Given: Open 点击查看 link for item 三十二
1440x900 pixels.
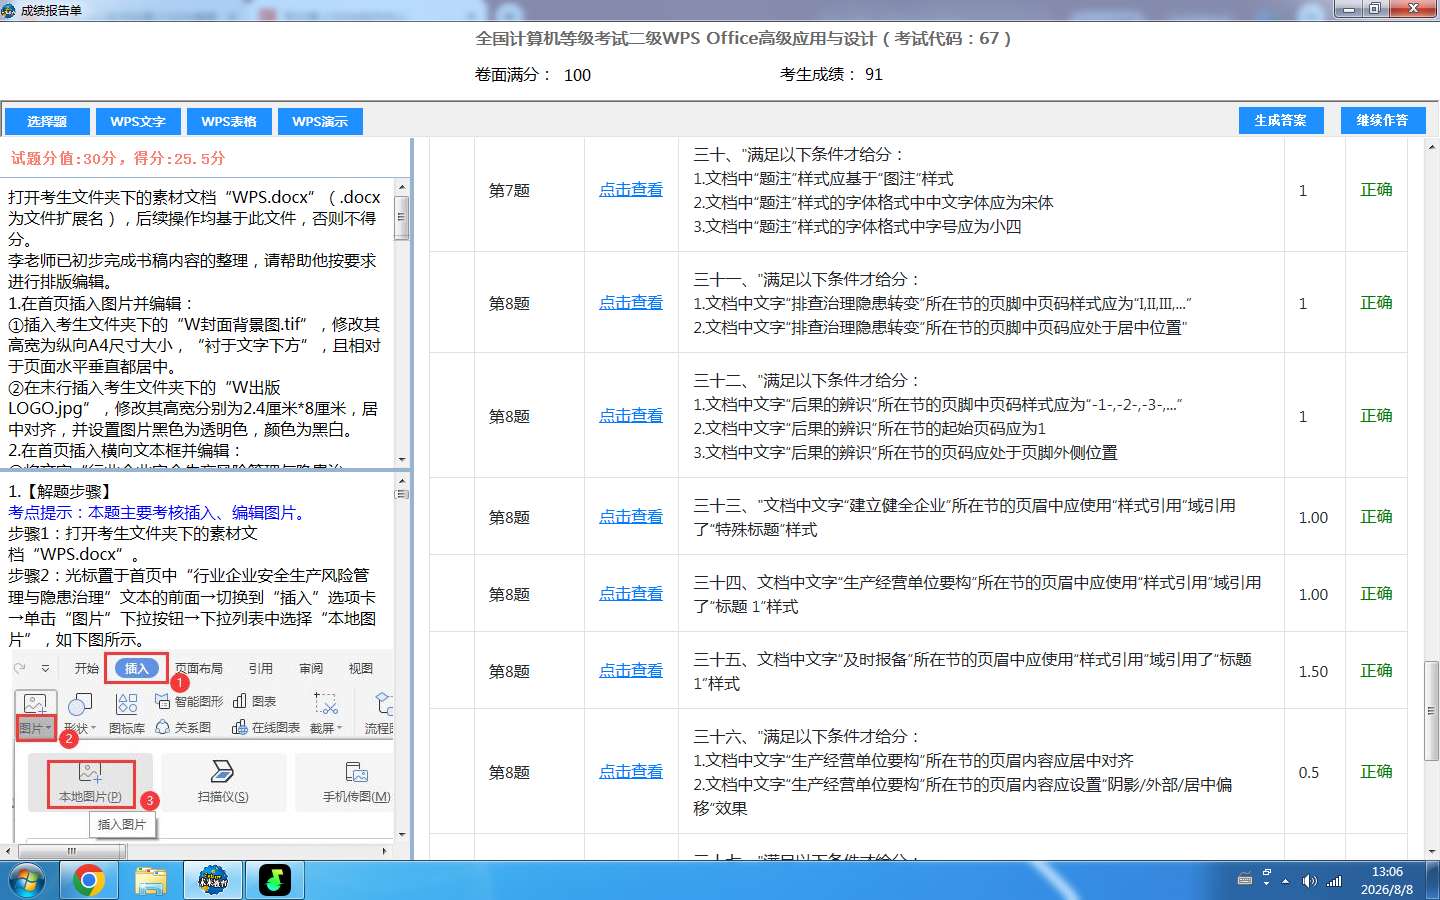Looking at the screenshot, I should (x=631, y=416).
